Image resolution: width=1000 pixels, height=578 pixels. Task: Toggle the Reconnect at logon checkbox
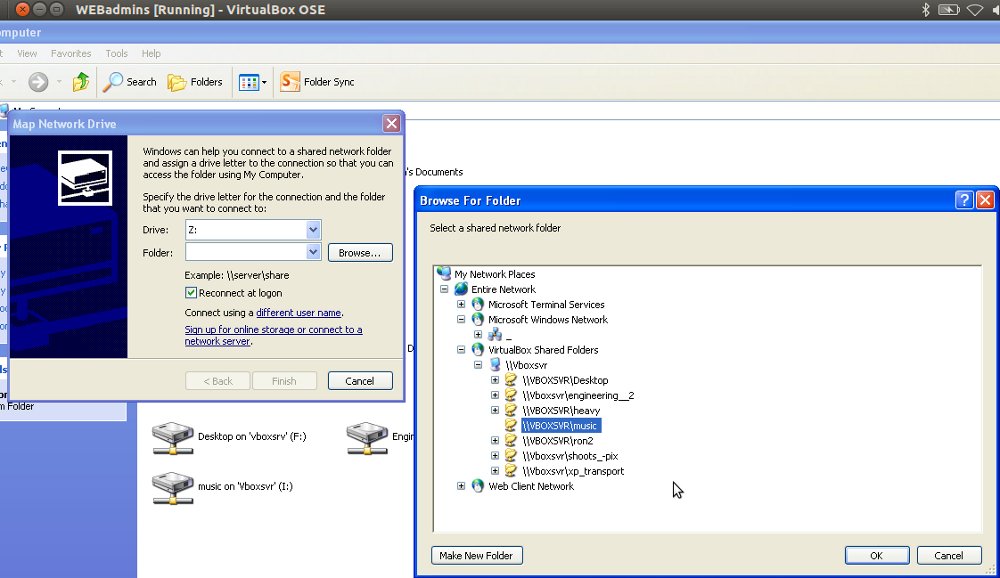coord(191,293)
